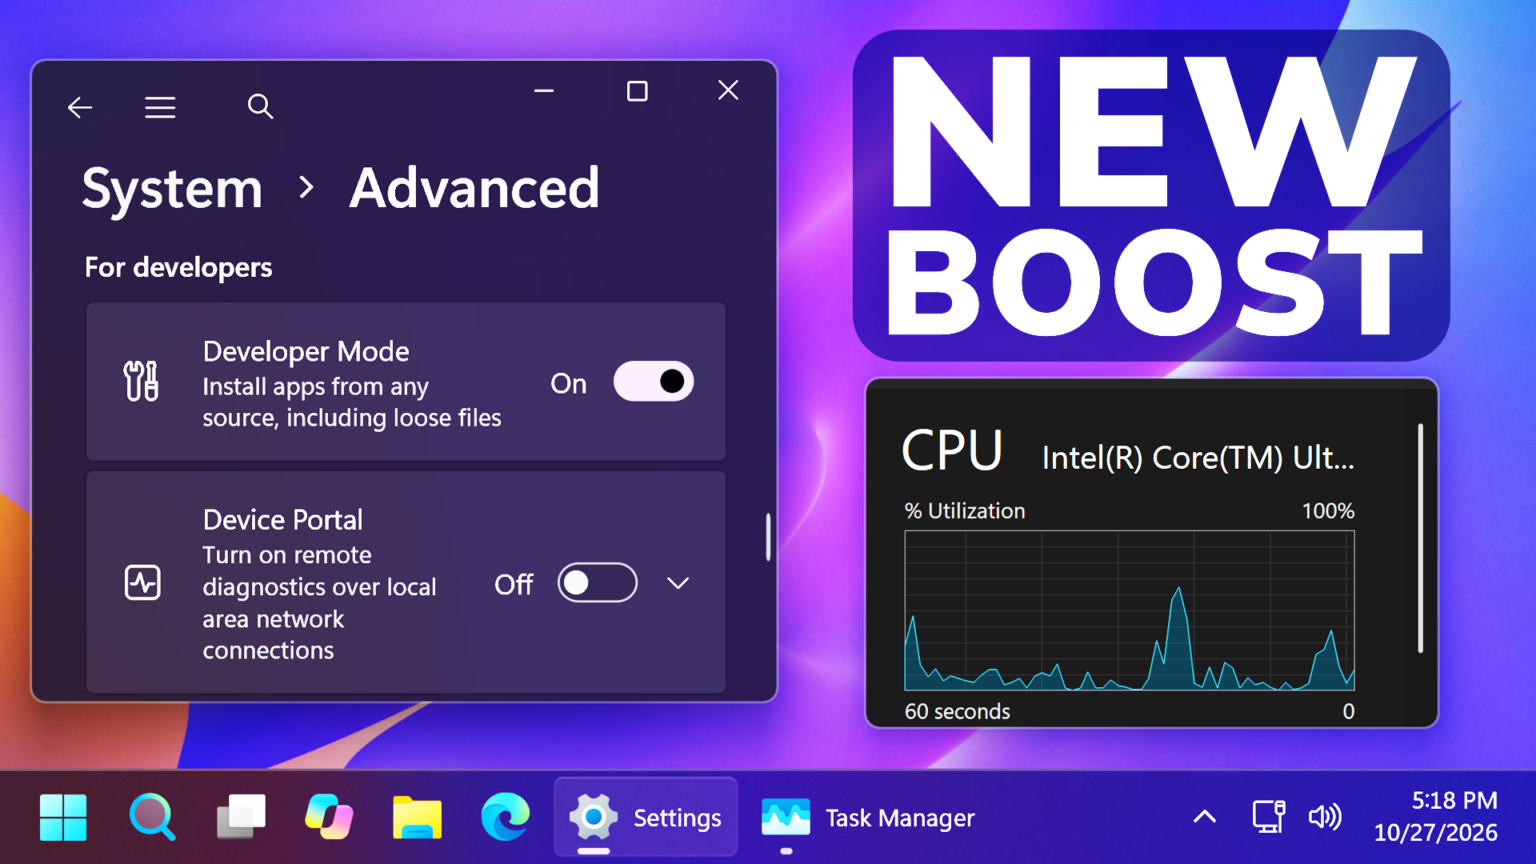Click the 'Developer Mode' setting title
Viewport: 1536px width, 864px height.
[x=306, y=351]
